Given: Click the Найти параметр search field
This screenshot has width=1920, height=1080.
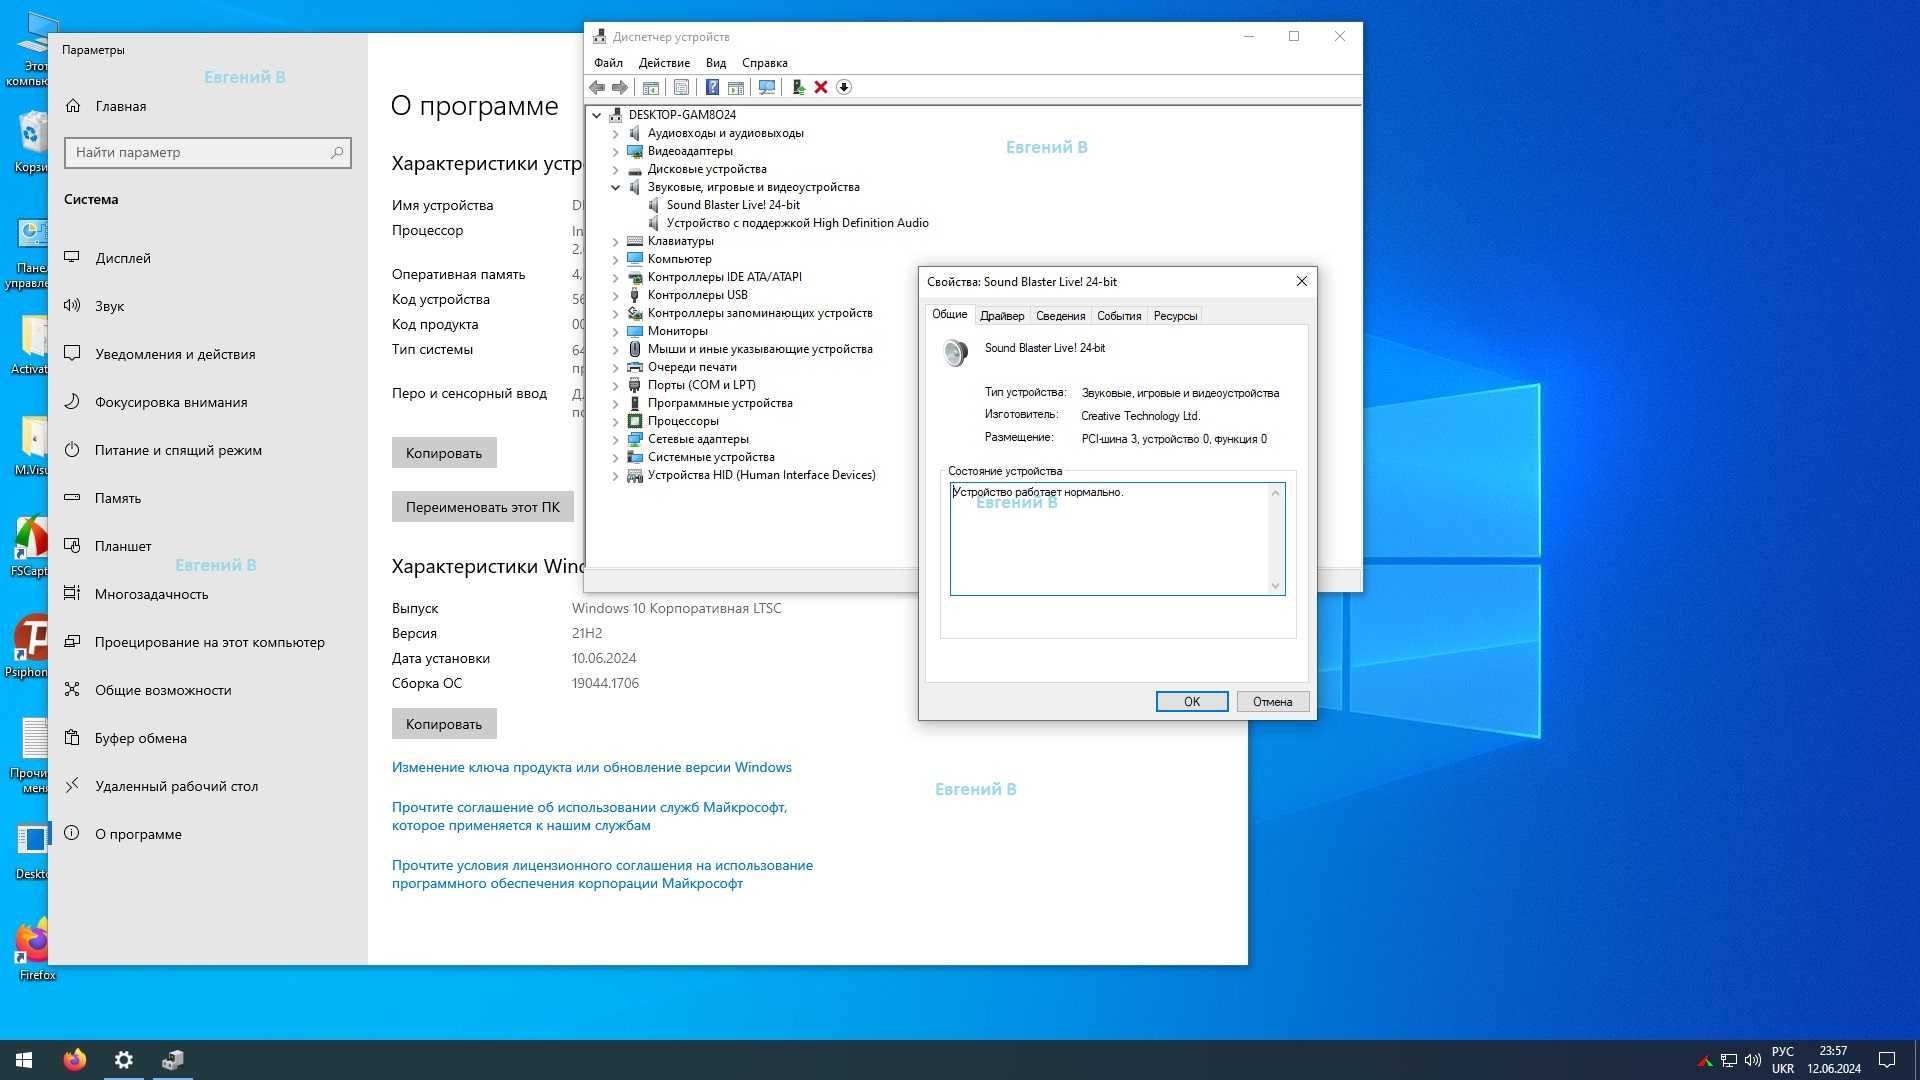Looking at the screenshot, I should [208, 153].
